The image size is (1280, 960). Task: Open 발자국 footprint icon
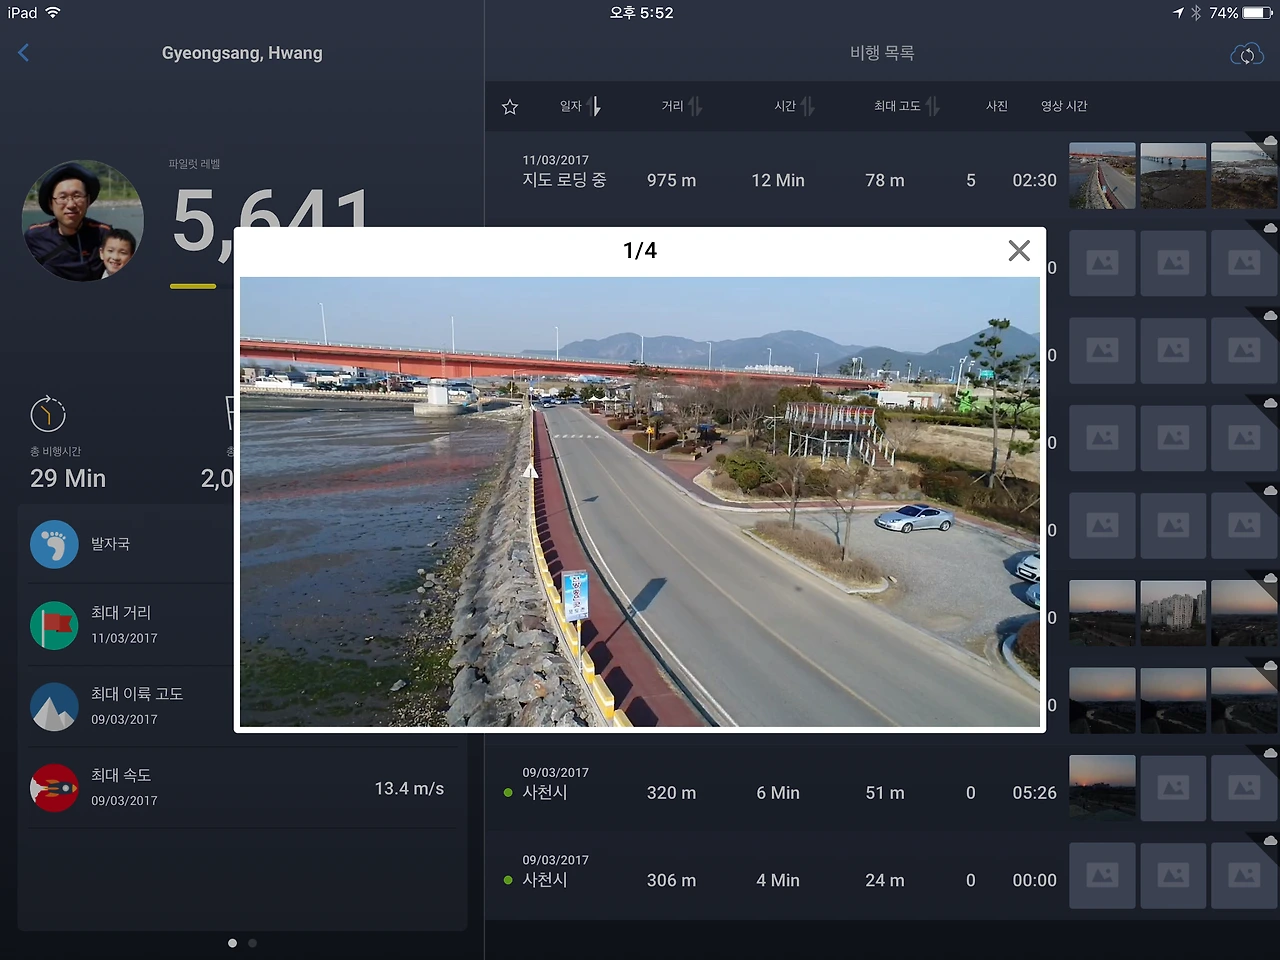point(54,544)
